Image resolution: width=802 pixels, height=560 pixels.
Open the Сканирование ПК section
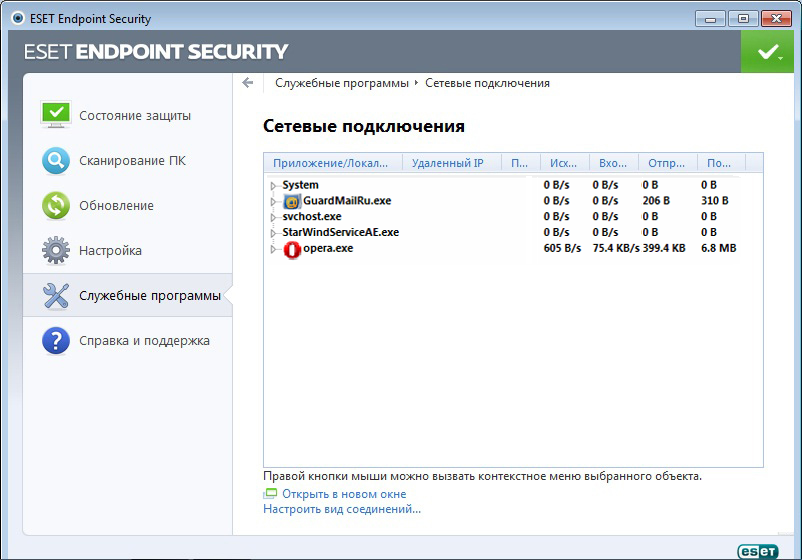click(132, 160)
